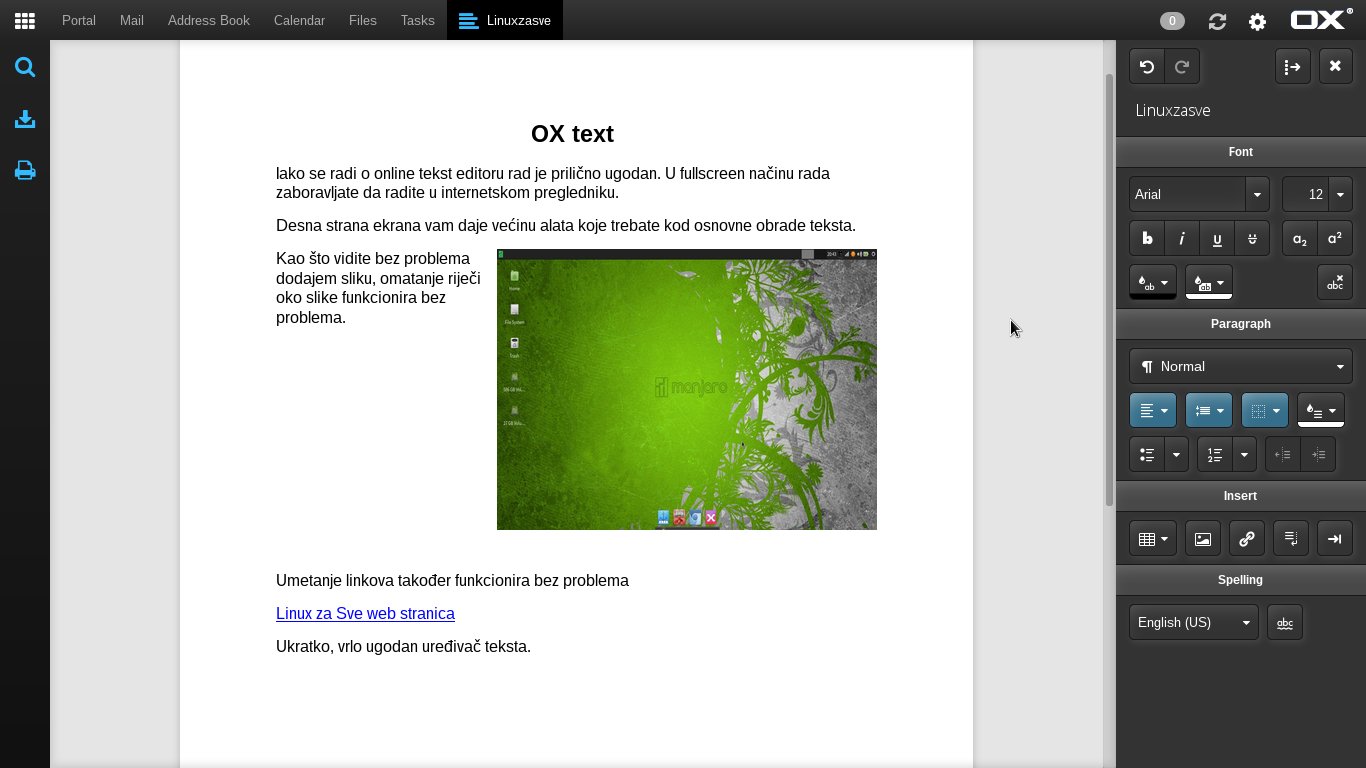The image size is (1366, 768).
Task: Open the Arial font family dropdown
Action: tap(1199, 194)
